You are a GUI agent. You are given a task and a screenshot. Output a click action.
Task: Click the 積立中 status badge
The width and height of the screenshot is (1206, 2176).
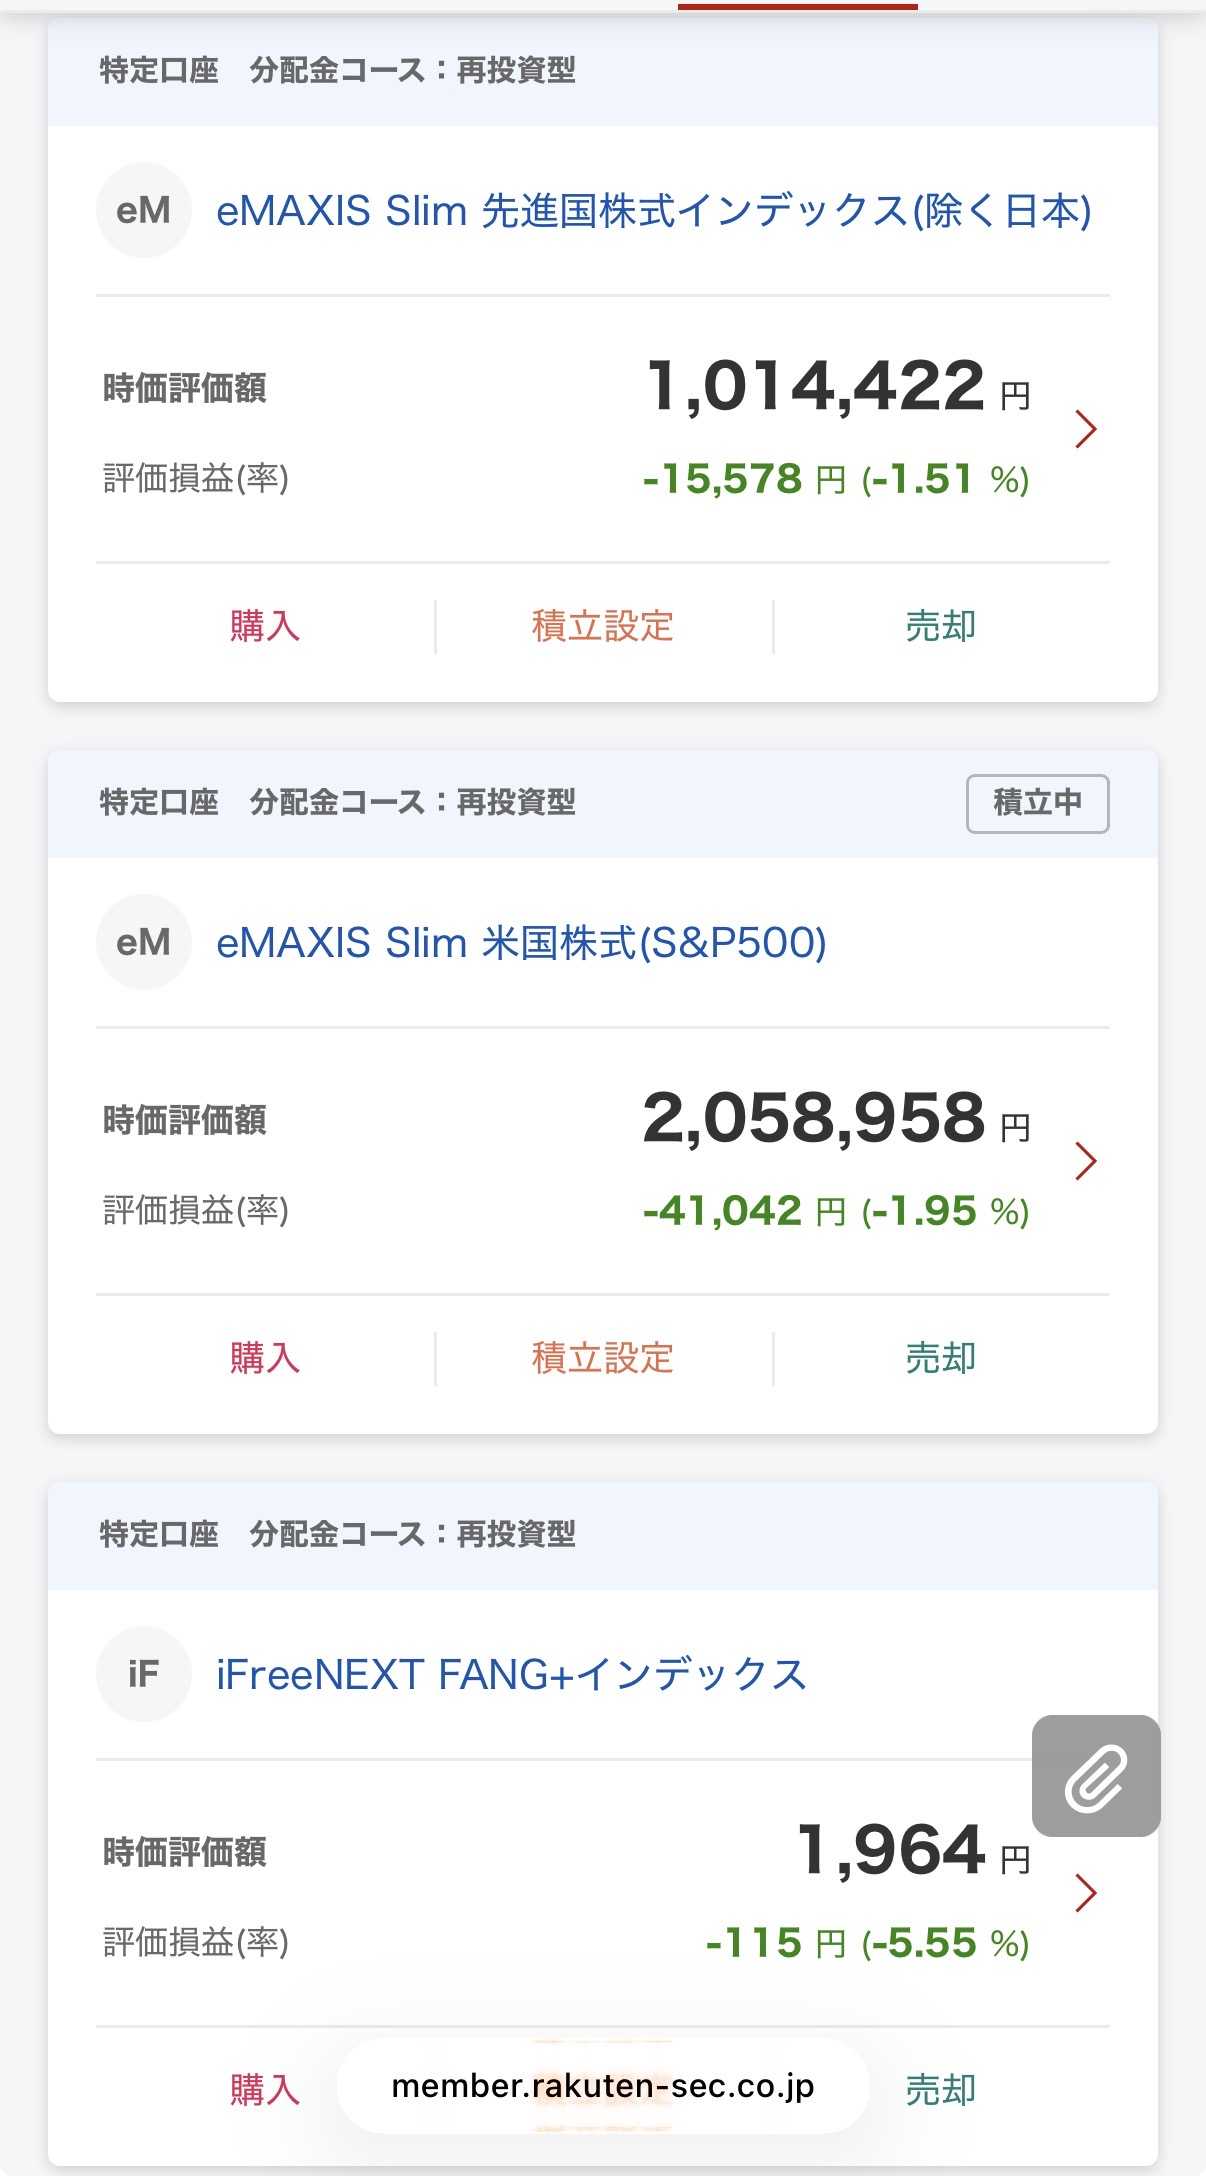pos(1037,803)
